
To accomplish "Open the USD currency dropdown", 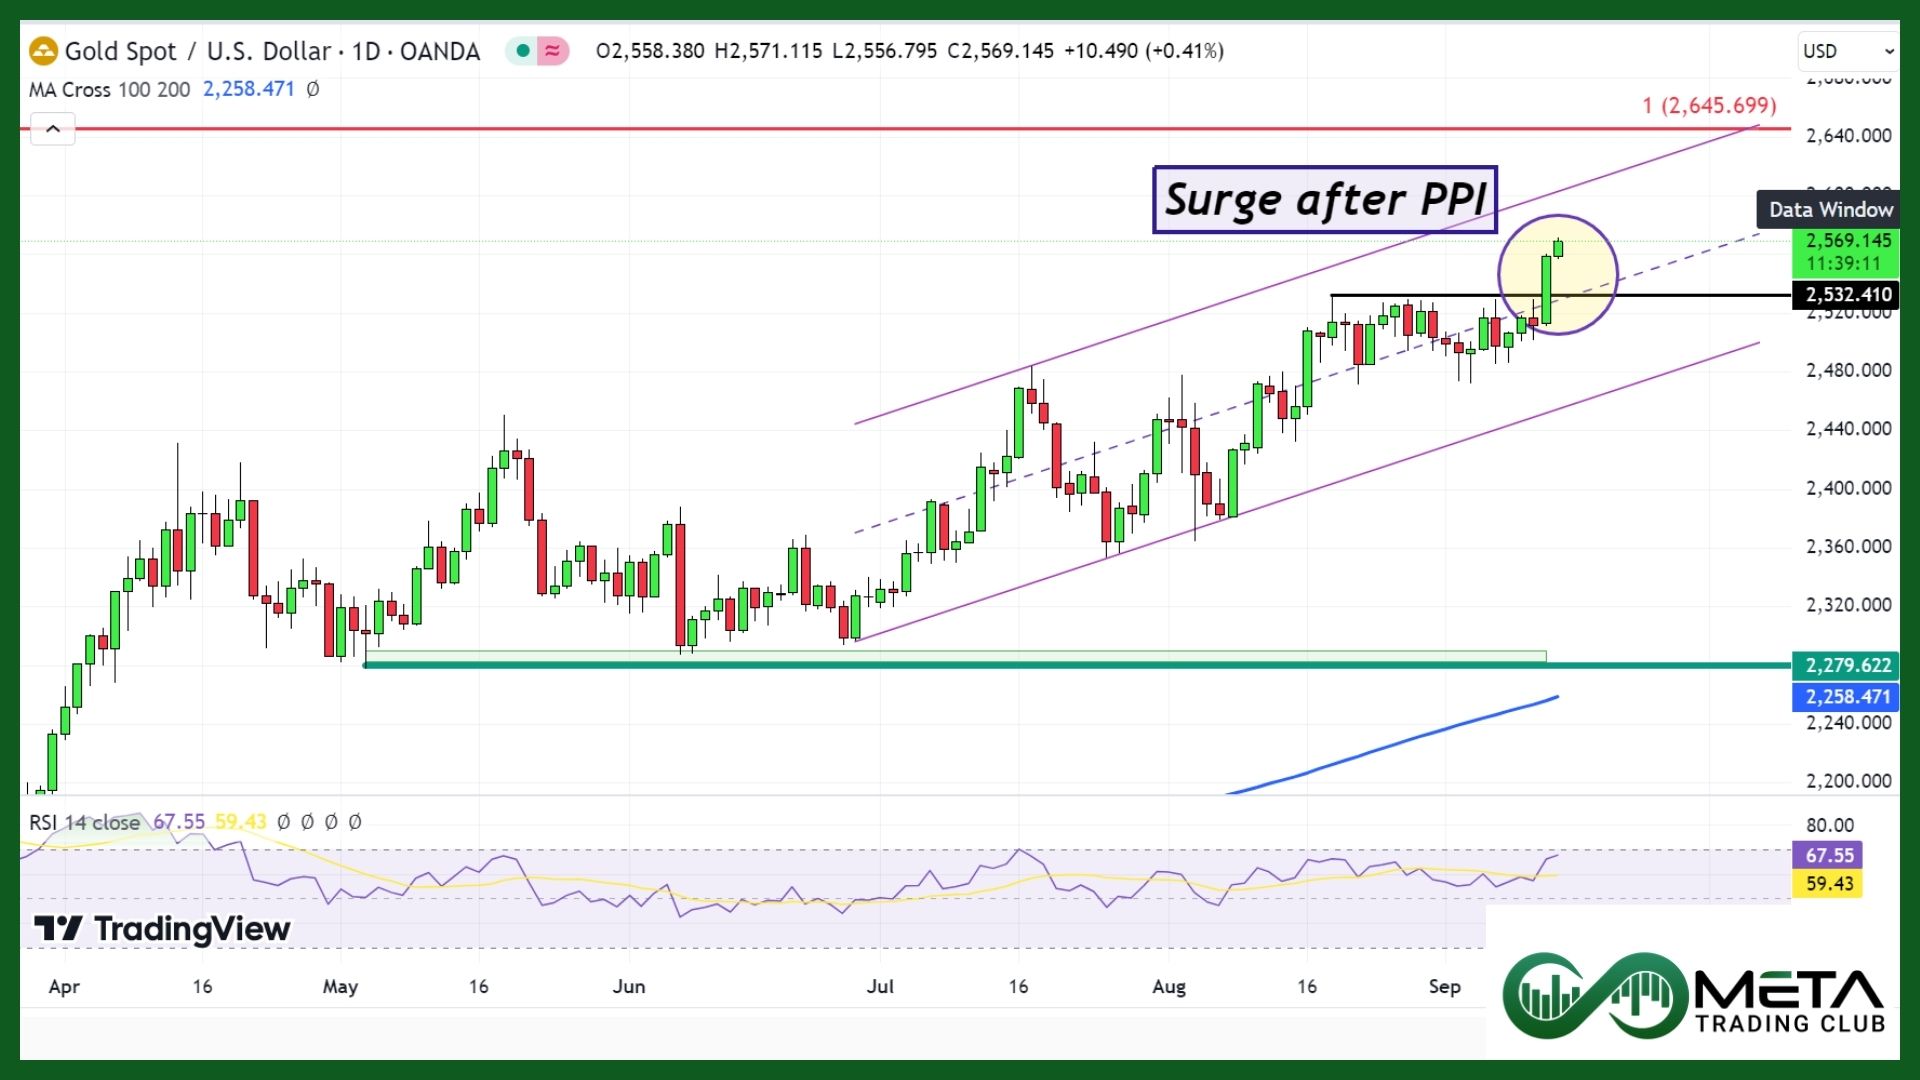I will [x=1848, y=51].
